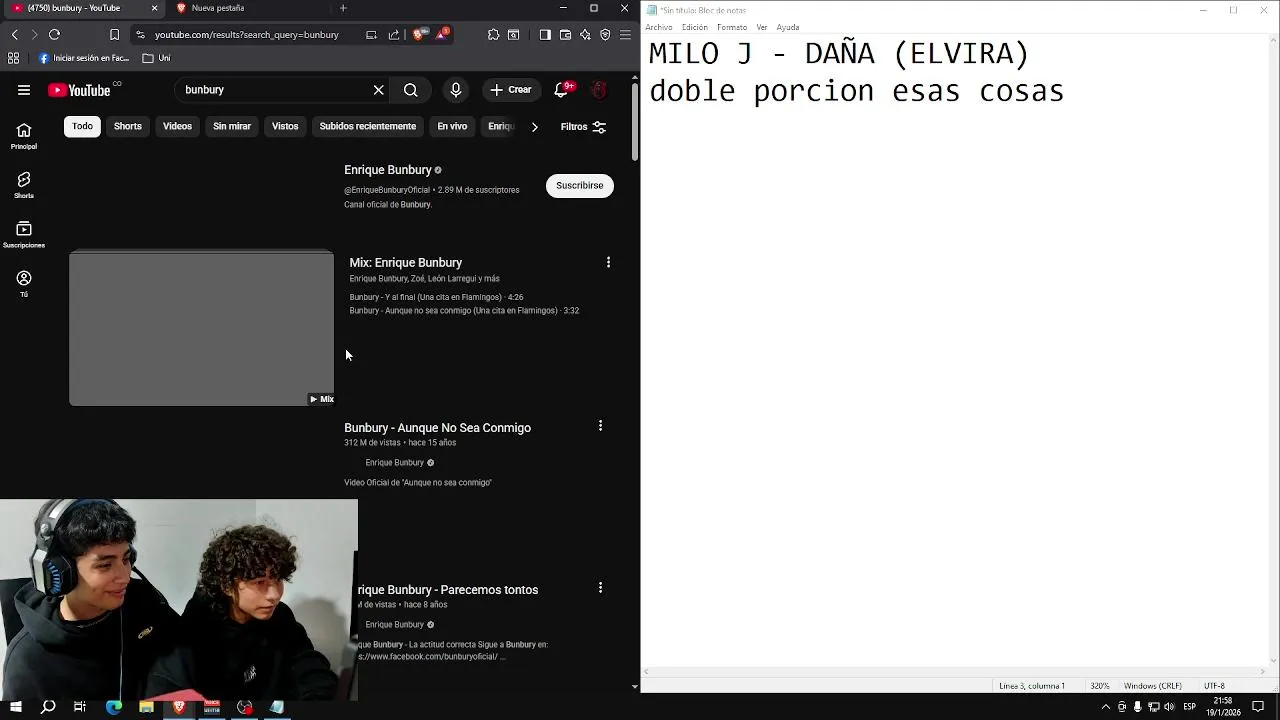Image resolution: width=1280 pixels, height=720 pixels.
Task: Open Iniciar sesión en Facebook bookmark
Action: tap(84, 58)
